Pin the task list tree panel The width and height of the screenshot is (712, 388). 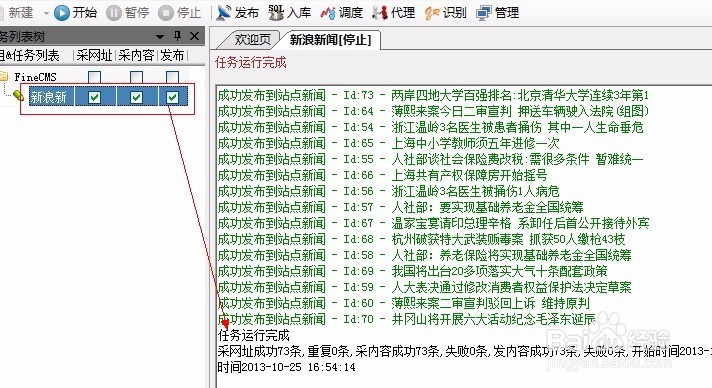click(x=177, y=36)
